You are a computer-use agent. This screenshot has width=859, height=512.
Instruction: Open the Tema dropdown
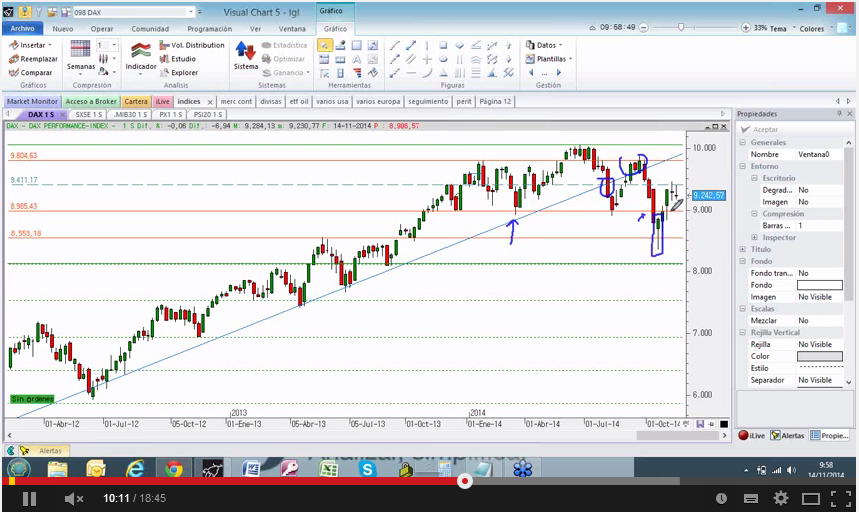coord(782,28)
